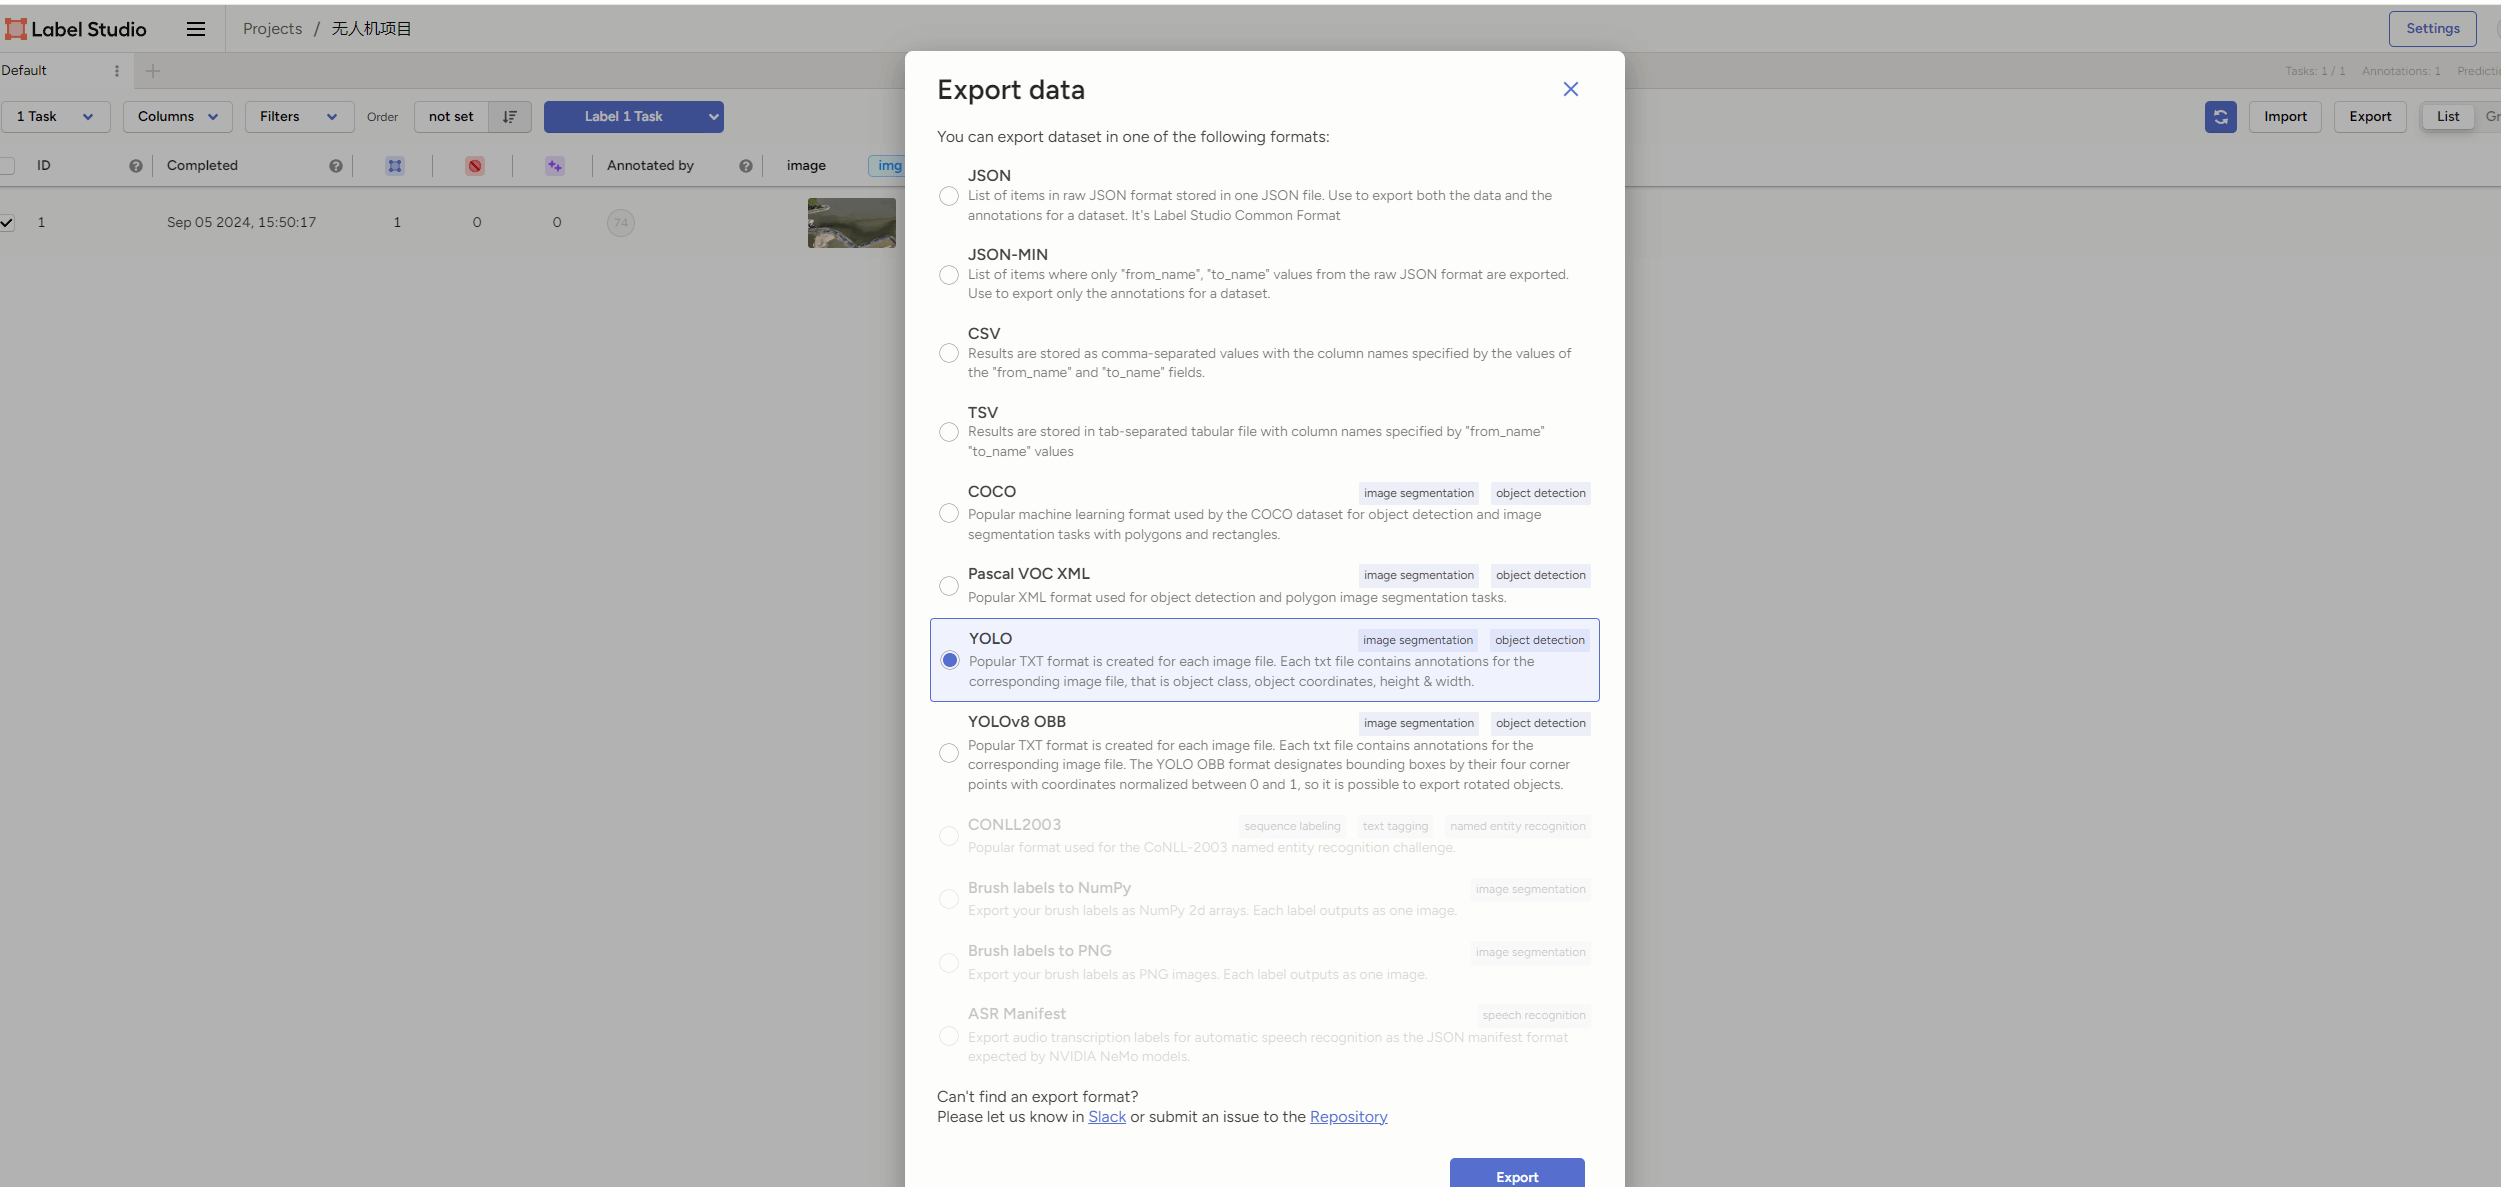The height and width of the screenshot is (1187, 2501).
Task: Add a new tab with plus icon
Action: click(x=153, y=71)
